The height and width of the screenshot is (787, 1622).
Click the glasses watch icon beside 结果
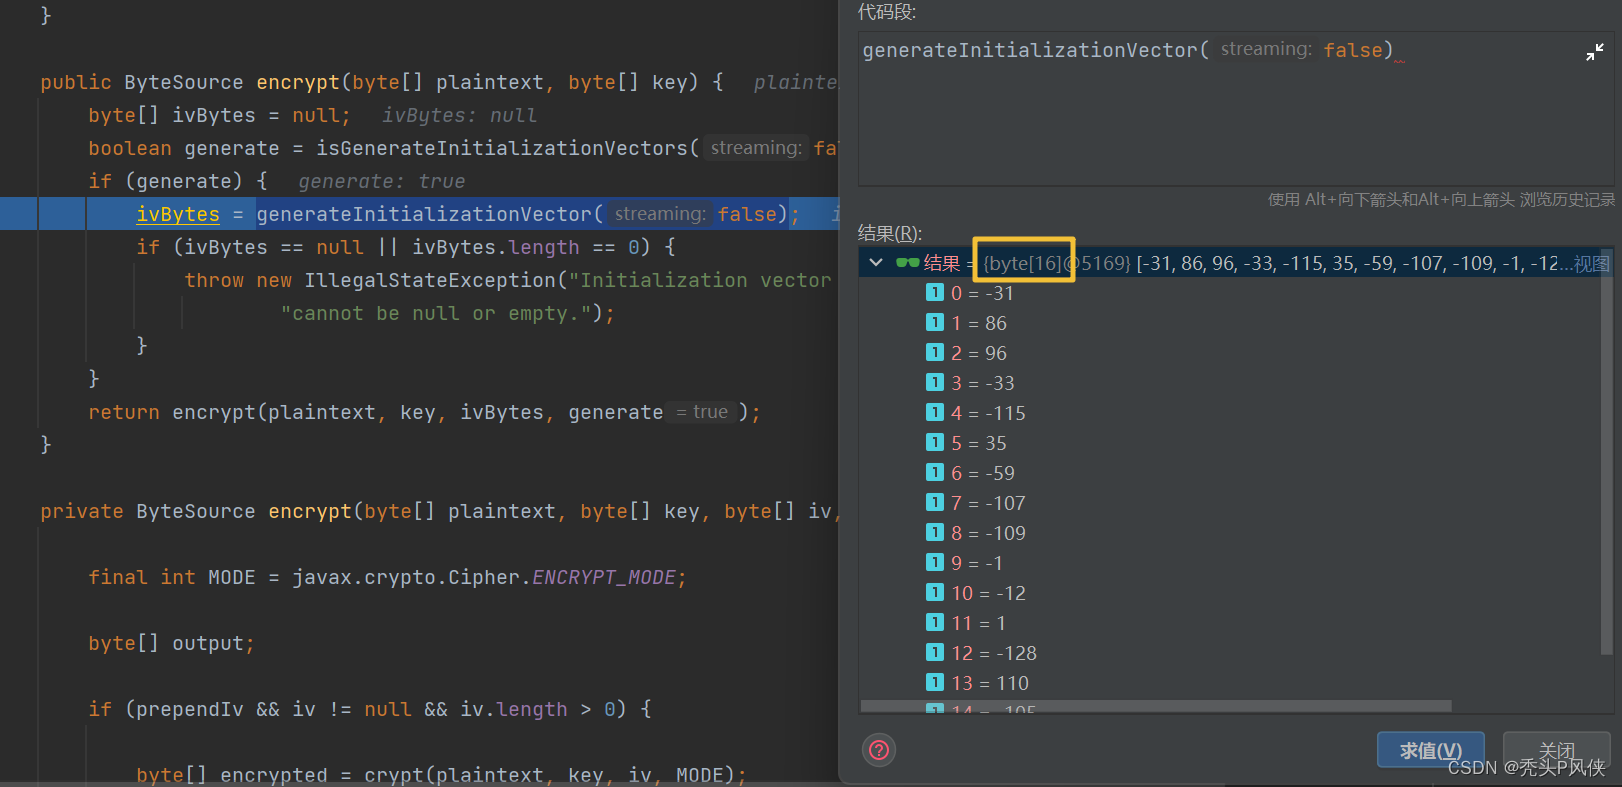tap(907, 263)
